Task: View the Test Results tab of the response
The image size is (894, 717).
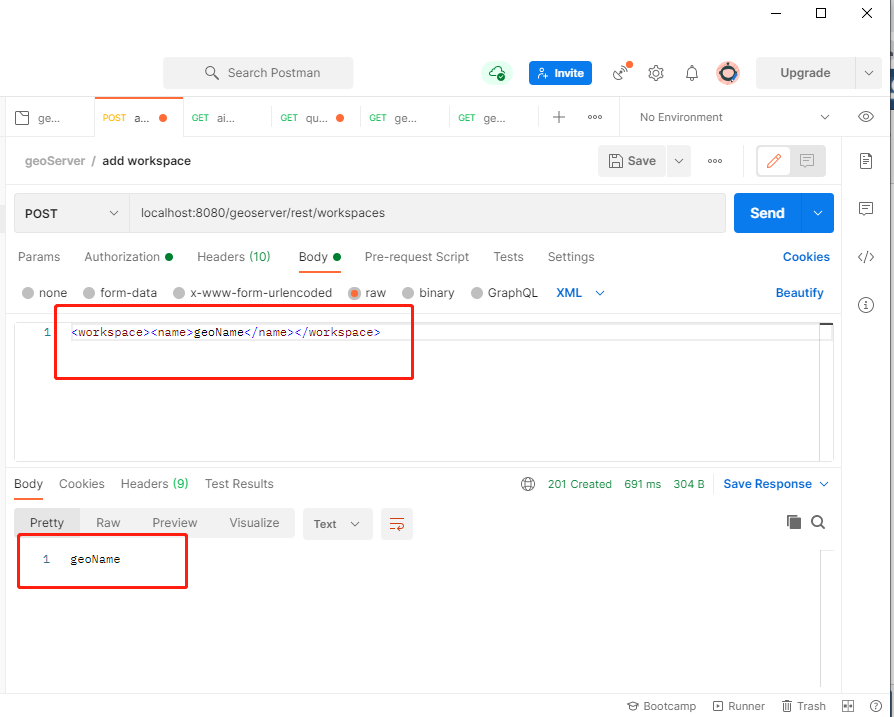Action: click(239, 484)
